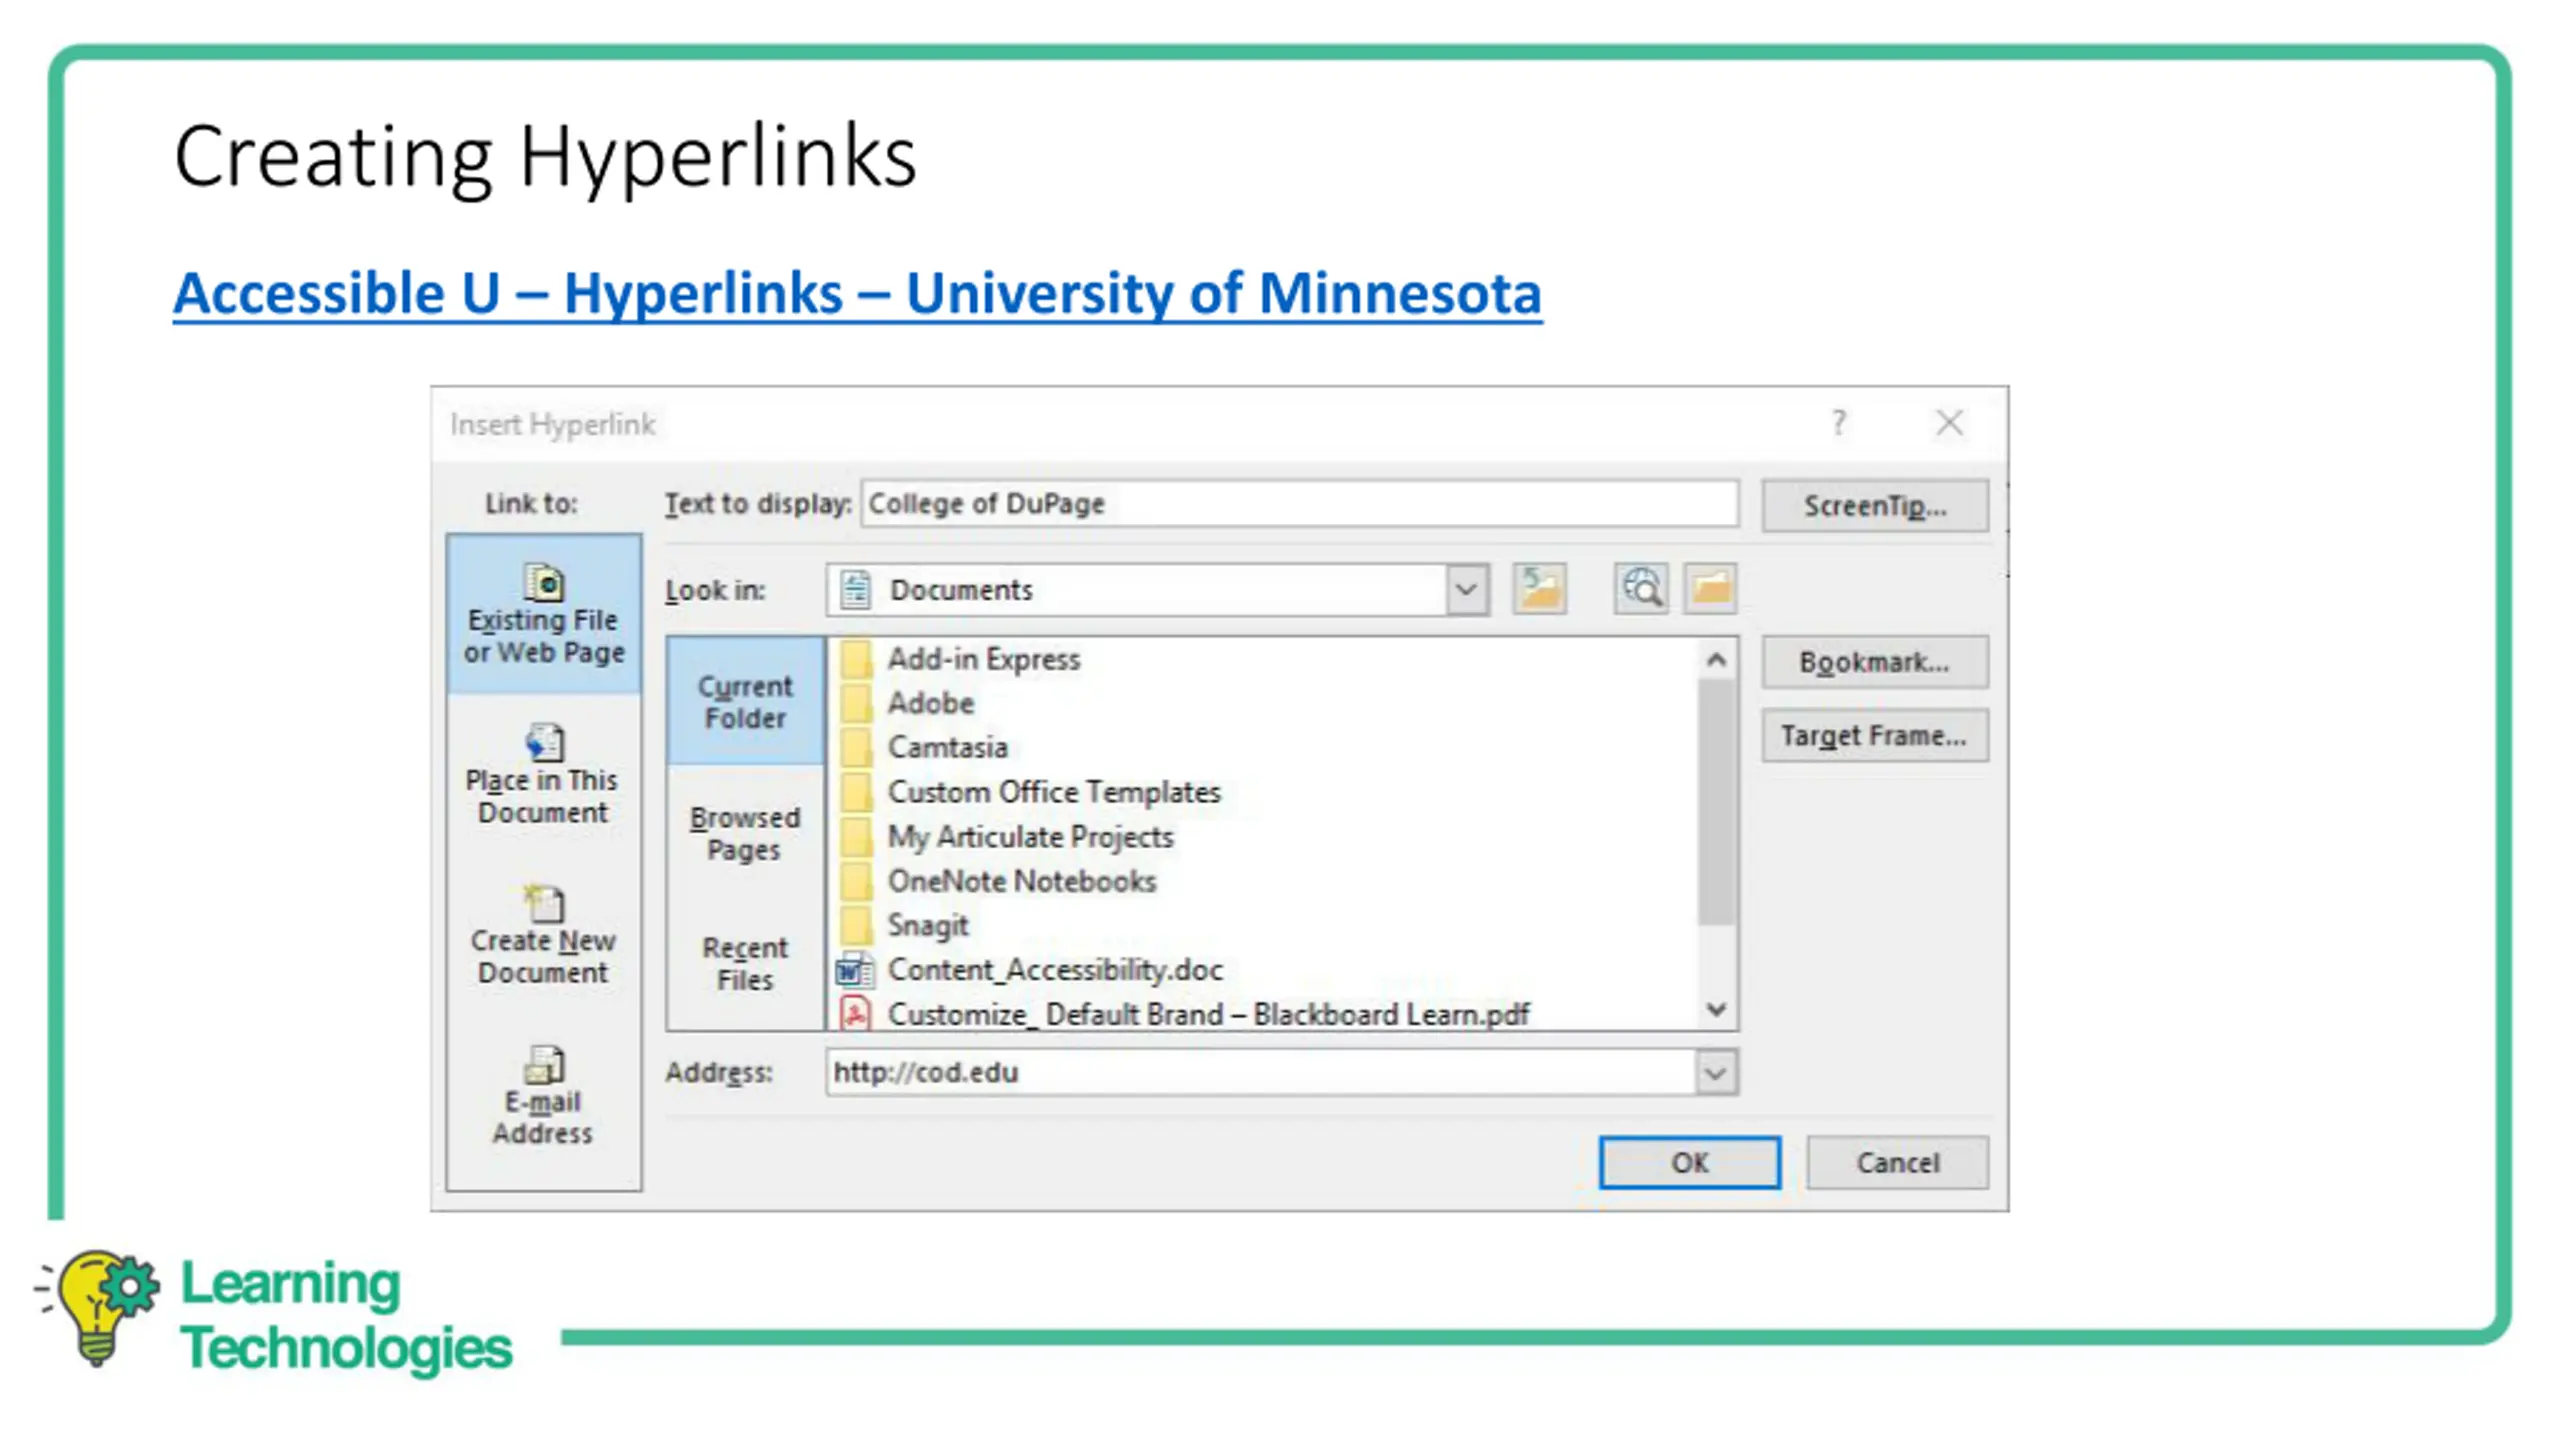Select 'My Articulate Projects' entry
The image size is (2560, 1440).
(x=1031, y=836)
